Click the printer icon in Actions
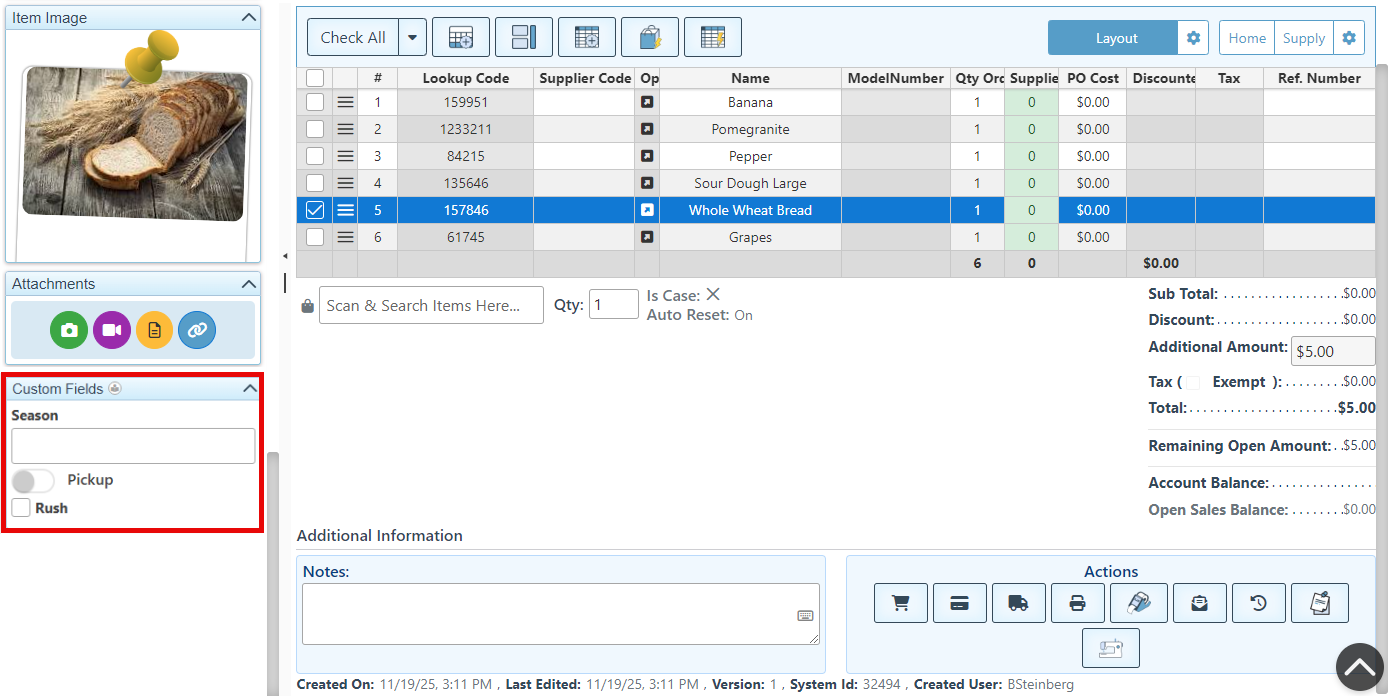 (1077, 603)
